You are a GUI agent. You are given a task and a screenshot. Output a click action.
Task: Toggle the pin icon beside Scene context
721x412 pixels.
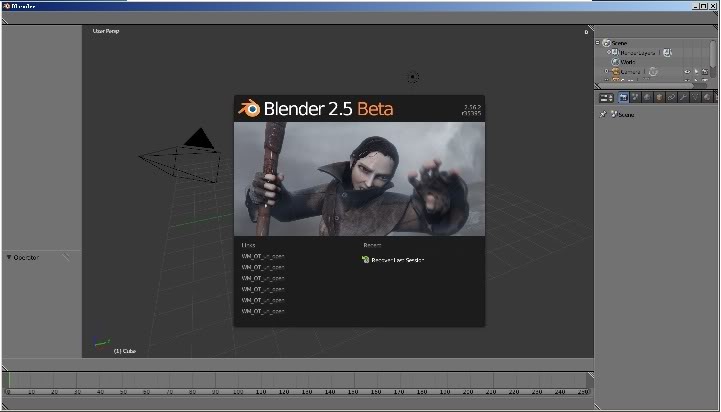[603, 114]
